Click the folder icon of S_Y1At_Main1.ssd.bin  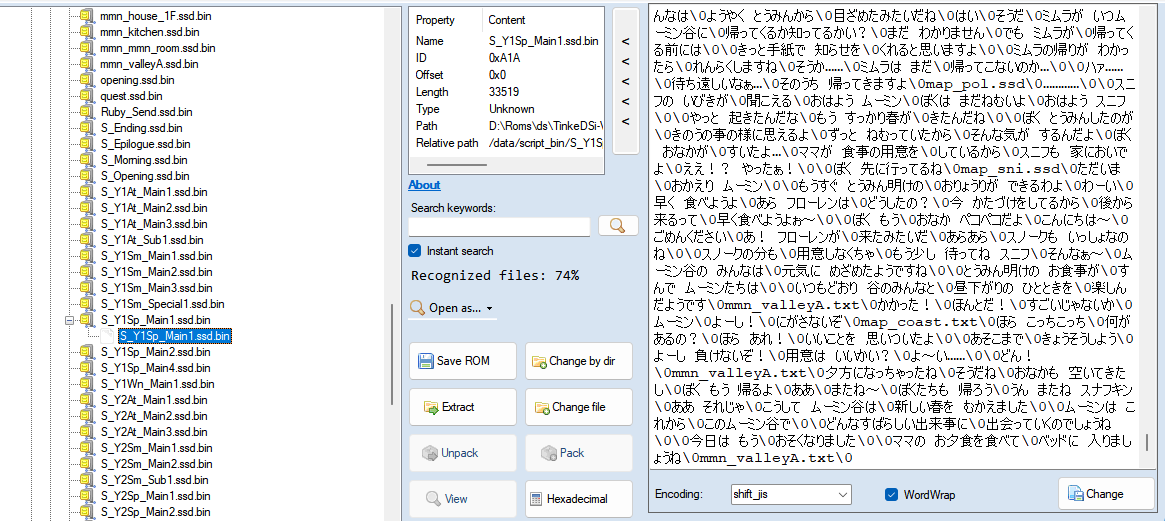(x=87, y=192)
